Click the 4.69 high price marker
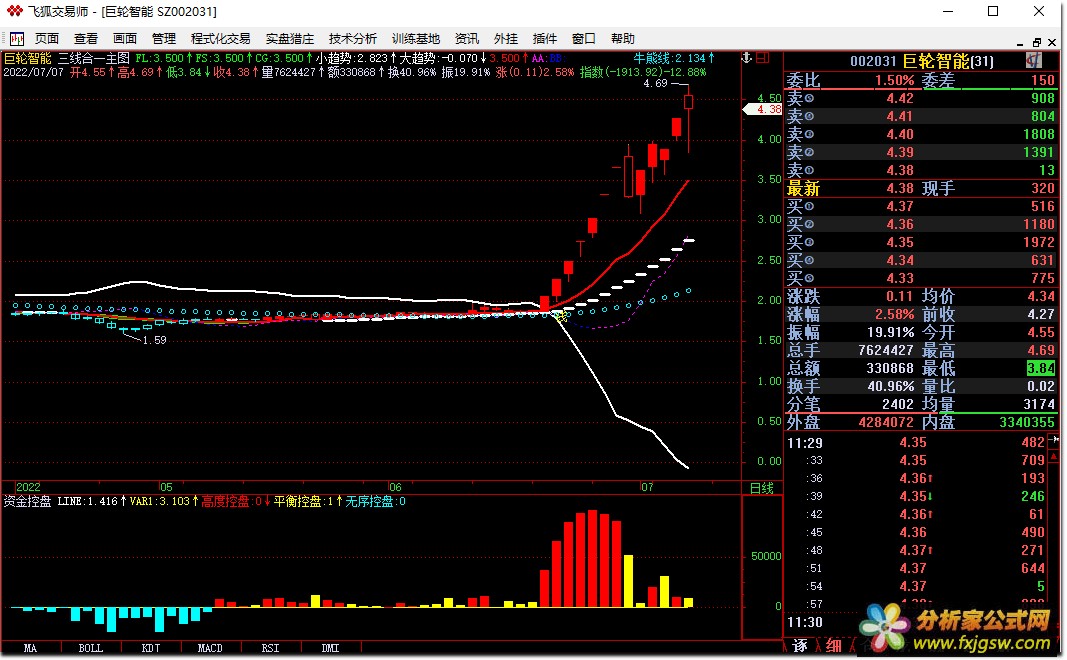This screenshot has height=660, width=1067. click(x=655, y=83)
